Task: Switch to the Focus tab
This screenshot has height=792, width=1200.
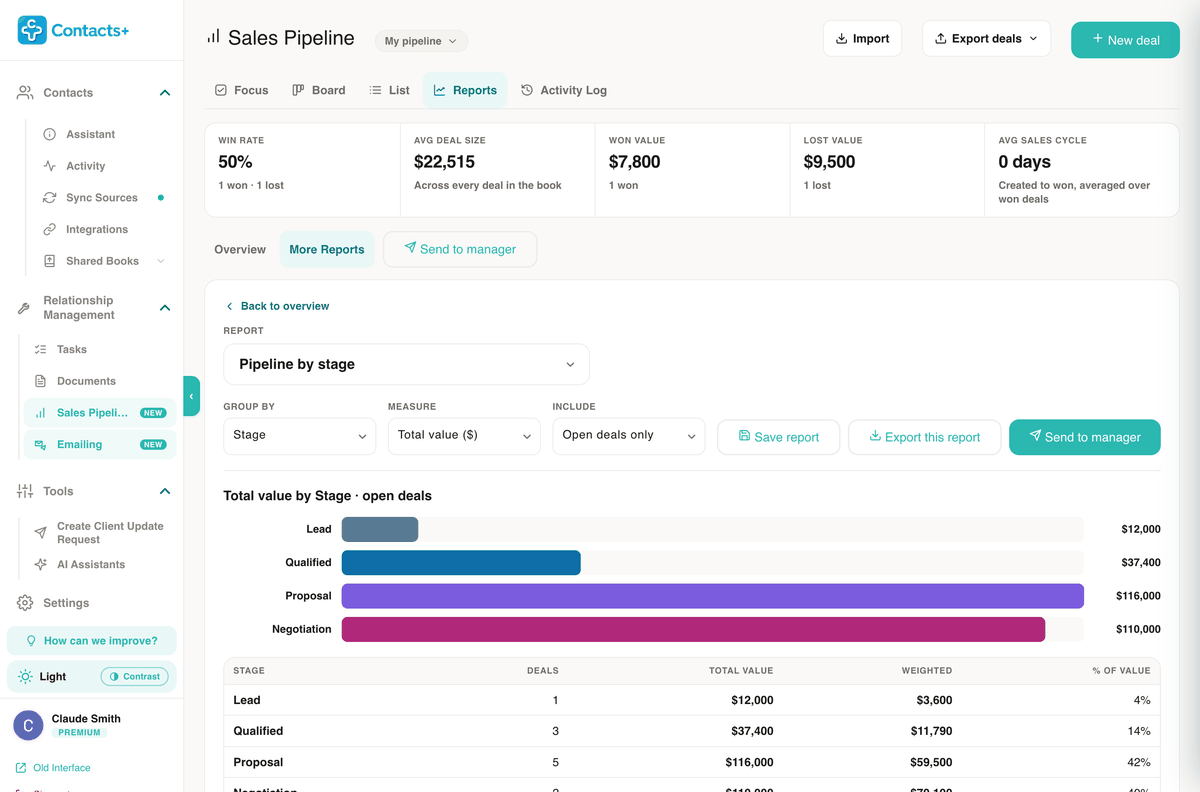Action: [241, 90]
